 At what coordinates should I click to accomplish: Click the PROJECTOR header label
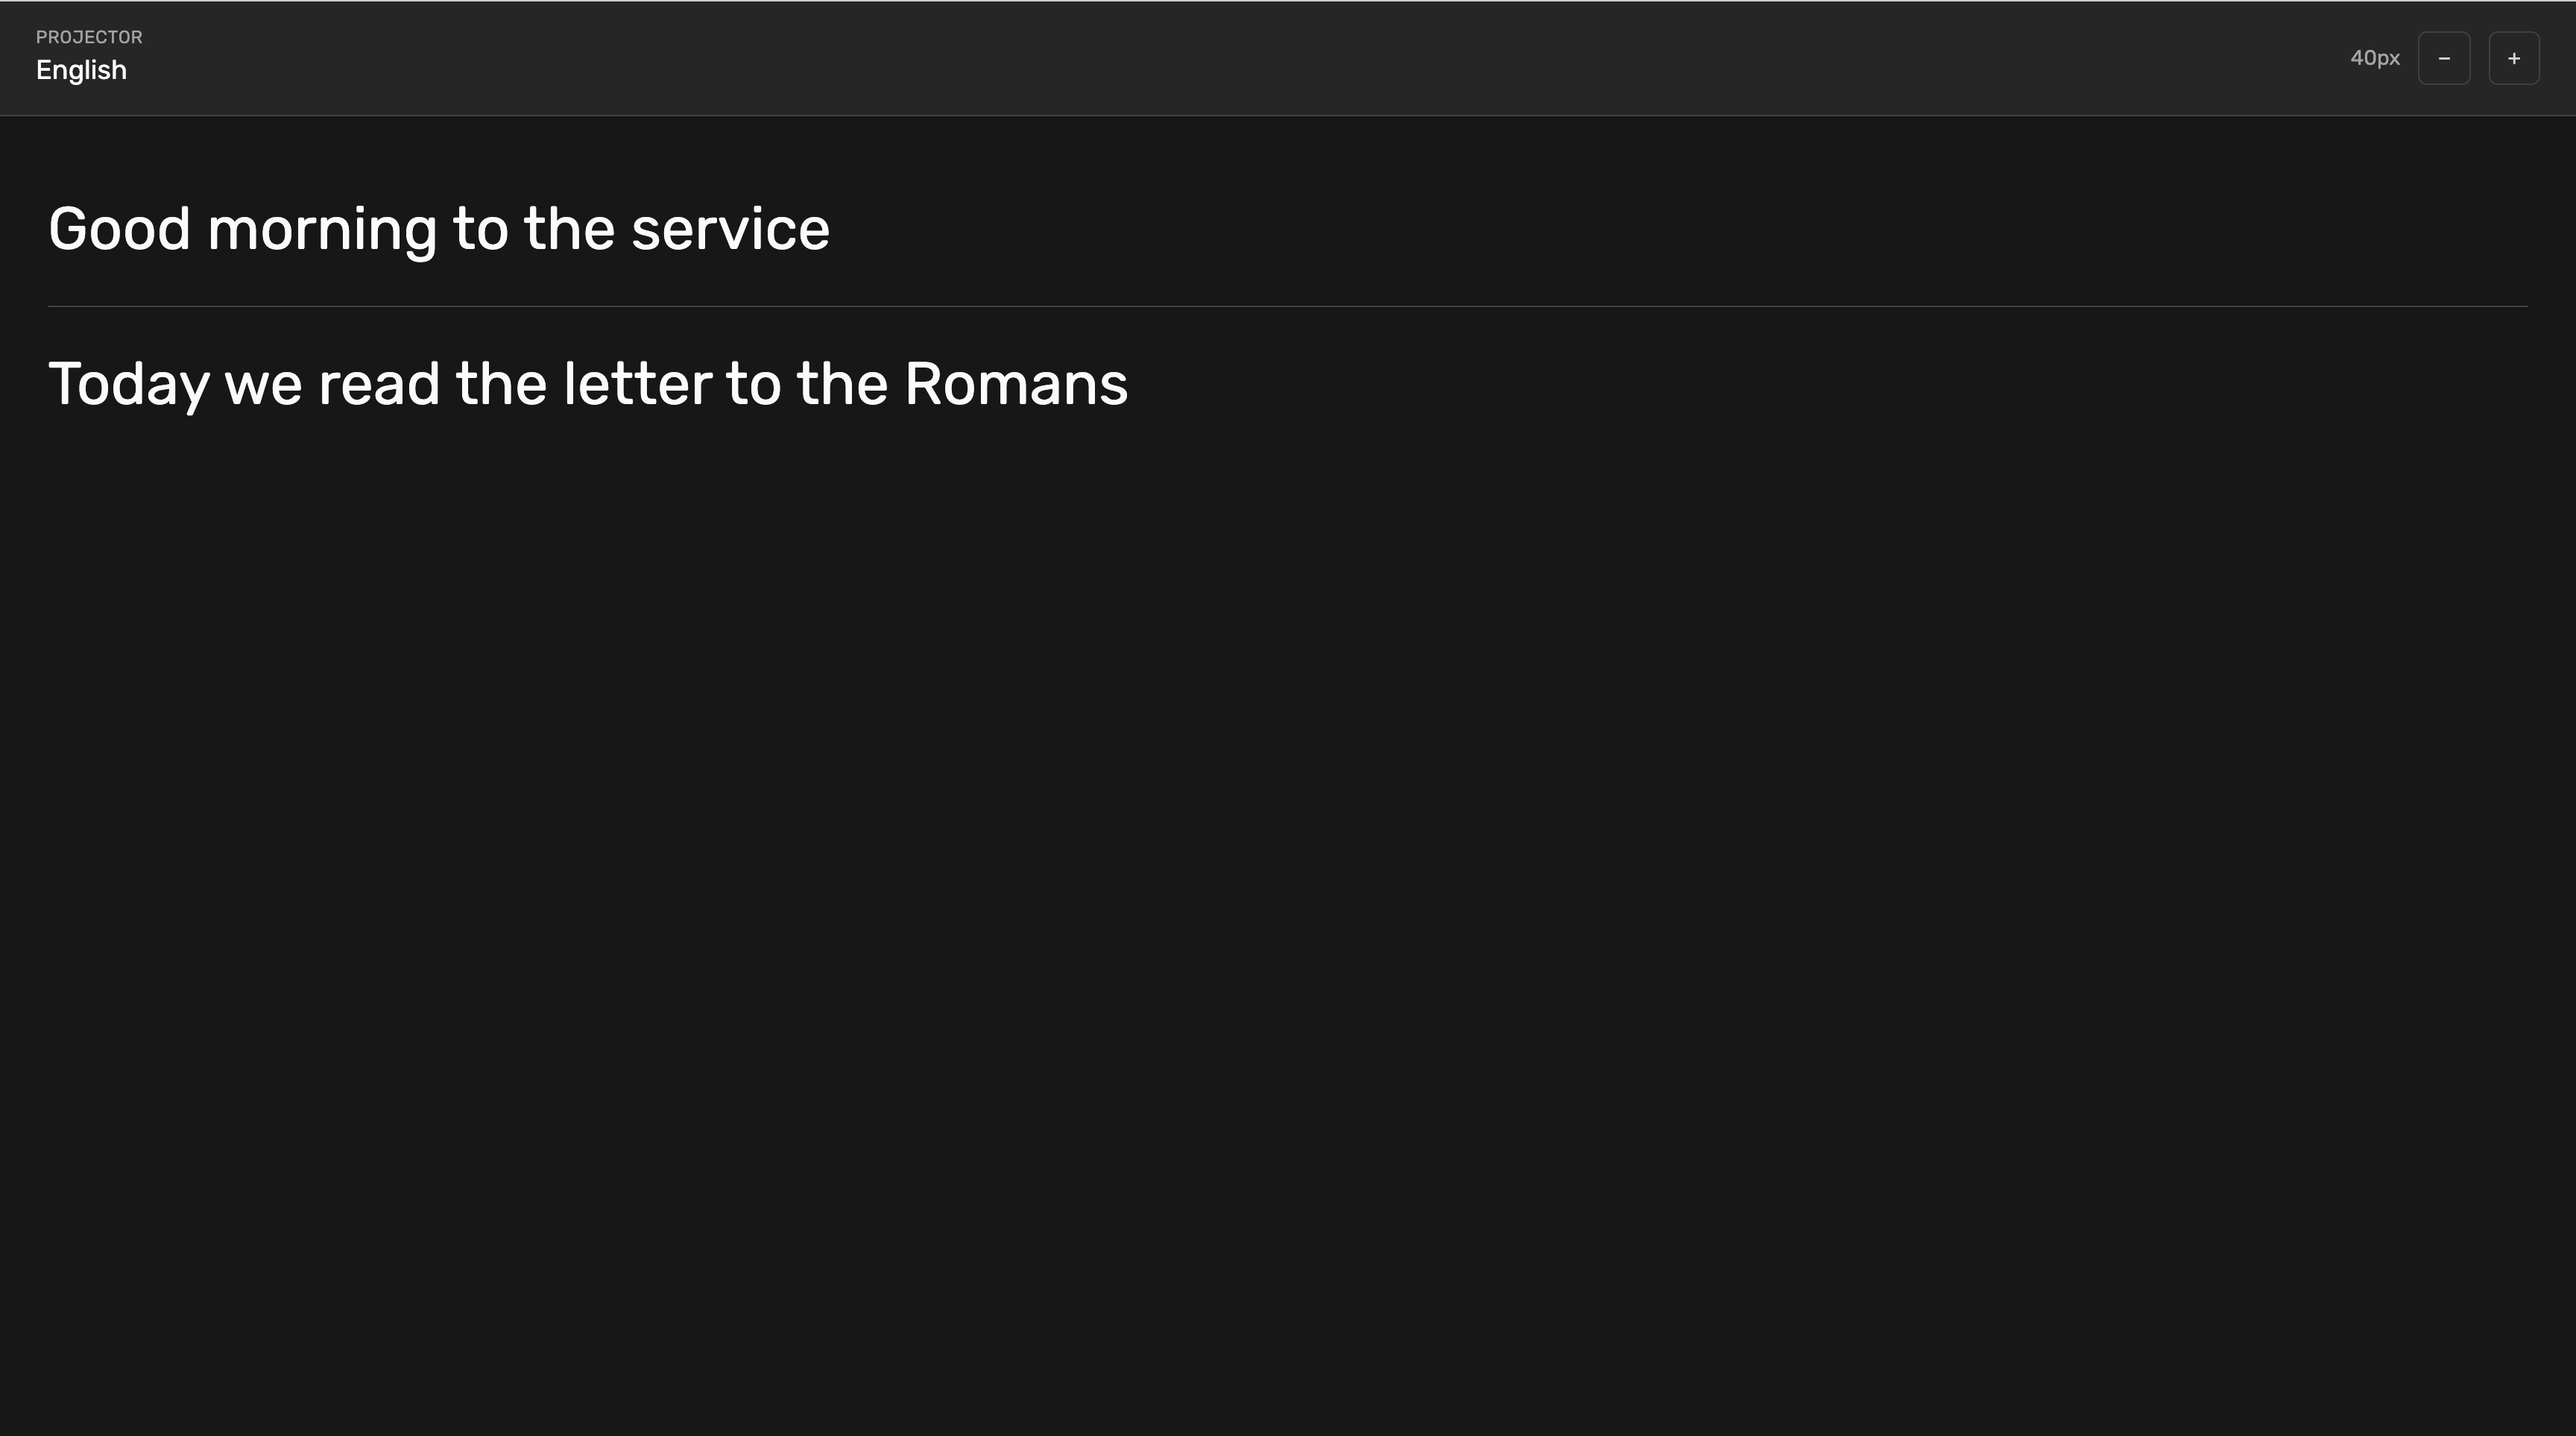89,37
